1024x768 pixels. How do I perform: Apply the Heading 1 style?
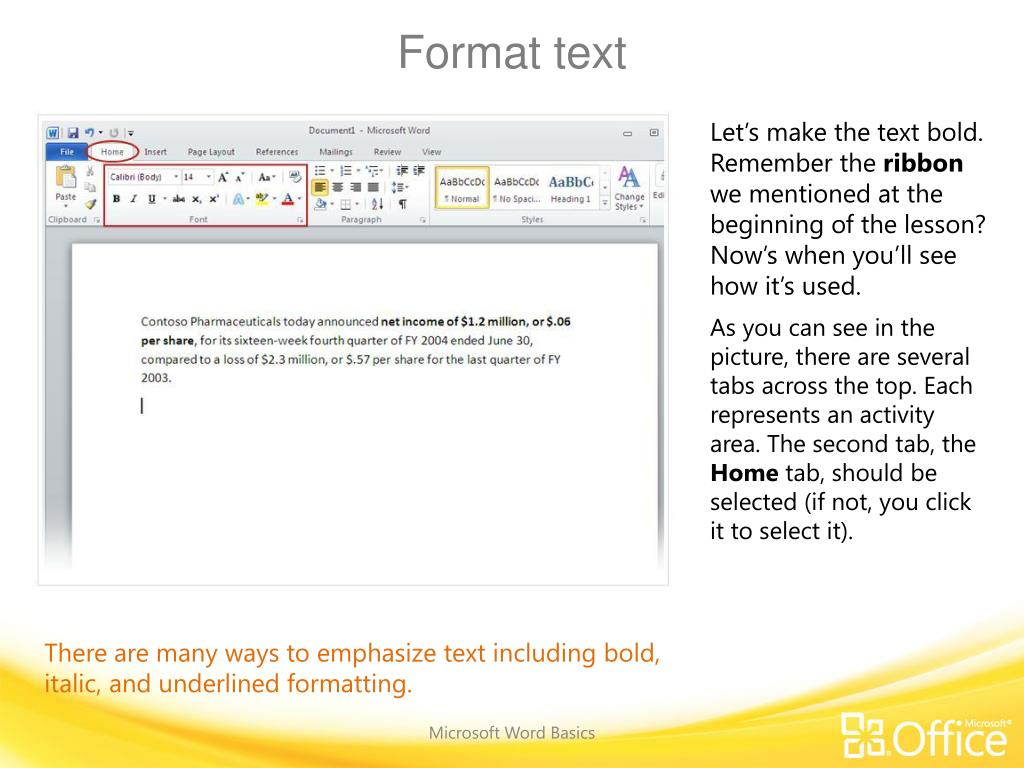coord(571,188)
